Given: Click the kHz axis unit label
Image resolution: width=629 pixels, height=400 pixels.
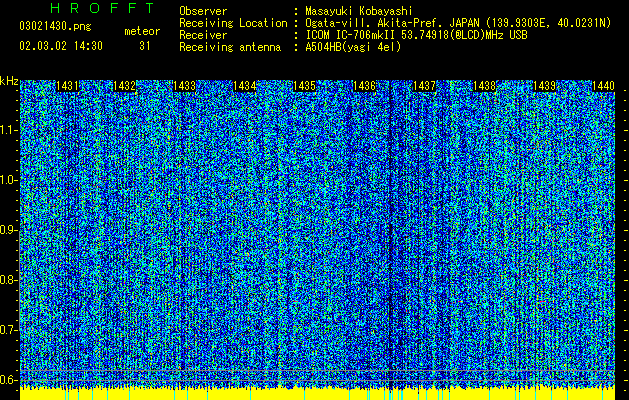Looking at the screenshot, I should tap(9, 81).
